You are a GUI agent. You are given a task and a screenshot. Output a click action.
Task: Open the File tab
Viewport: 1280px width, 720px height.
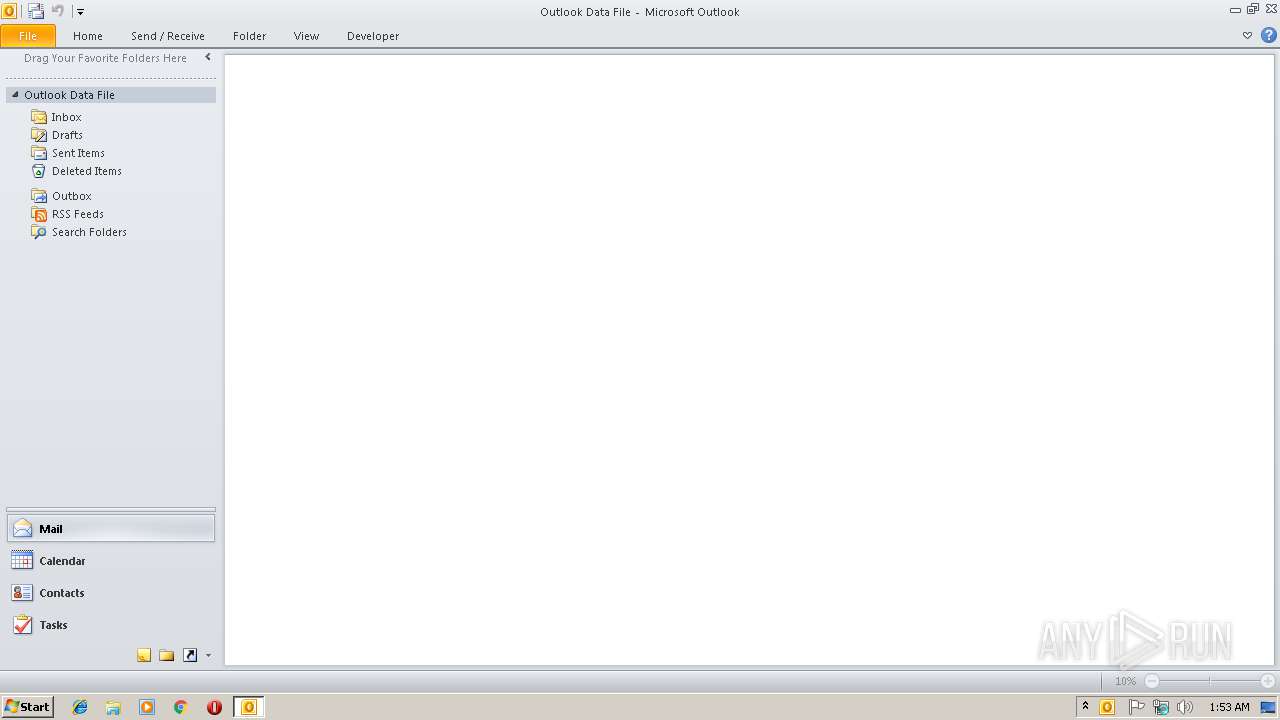coord(28,36)
